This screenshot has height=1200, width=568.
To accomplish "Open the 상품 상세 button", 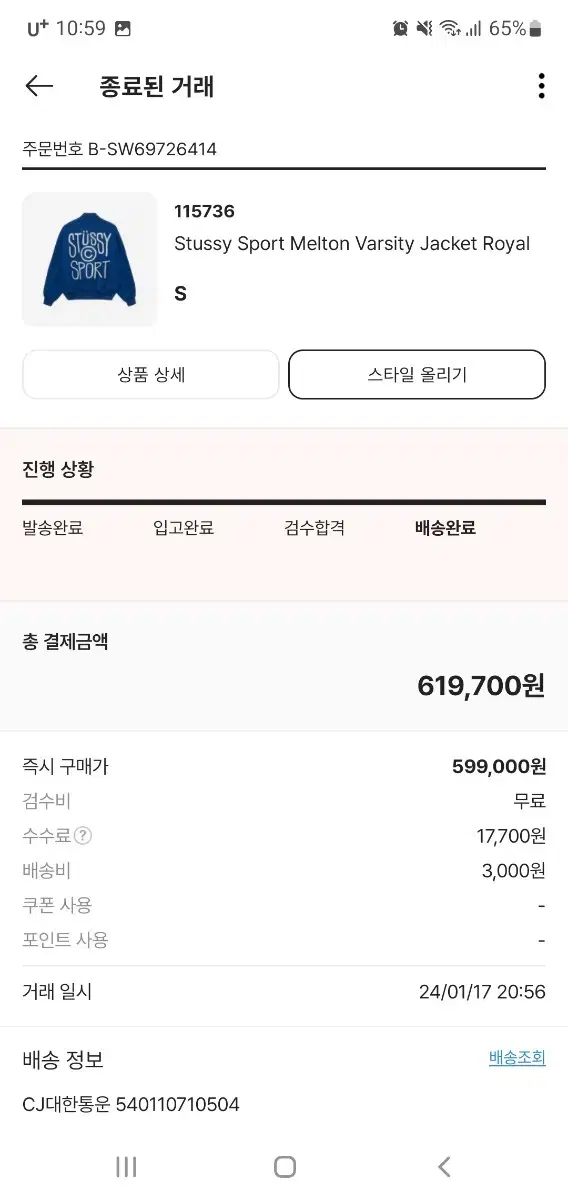I will (151, 375).
